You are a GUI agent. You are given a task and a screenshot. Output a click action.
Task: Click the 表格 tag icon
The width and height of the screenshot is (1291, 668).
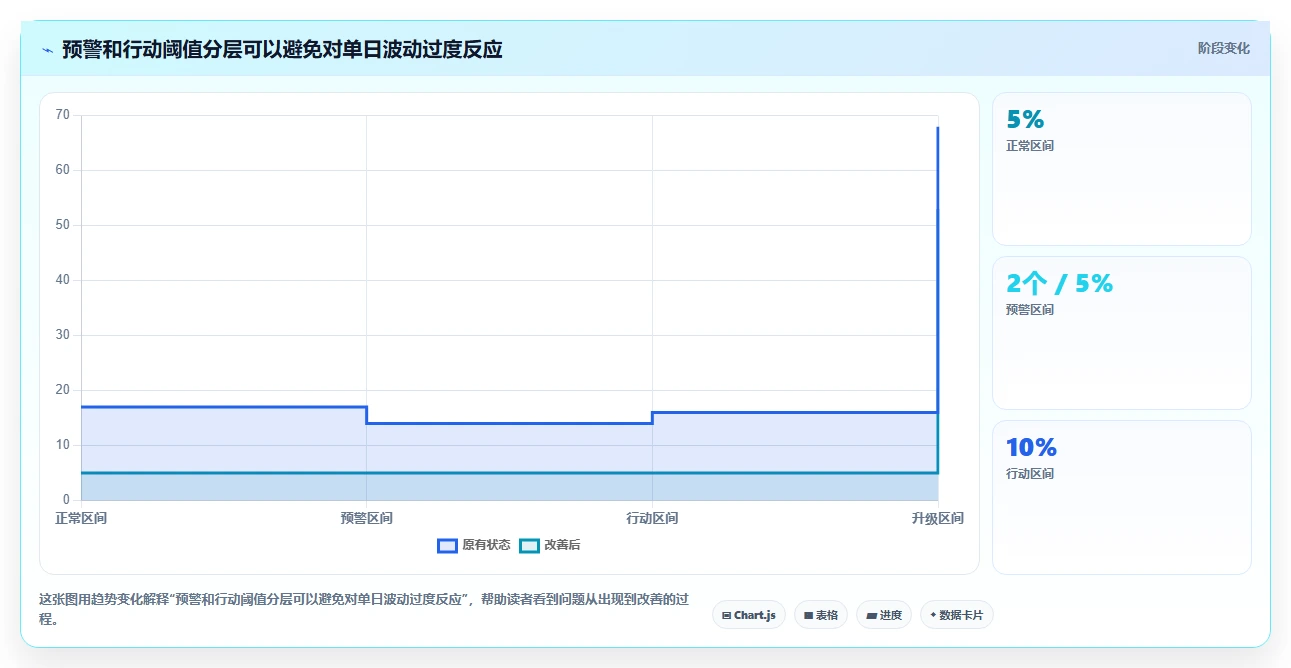pyautogui.click(x=808, y=615)
